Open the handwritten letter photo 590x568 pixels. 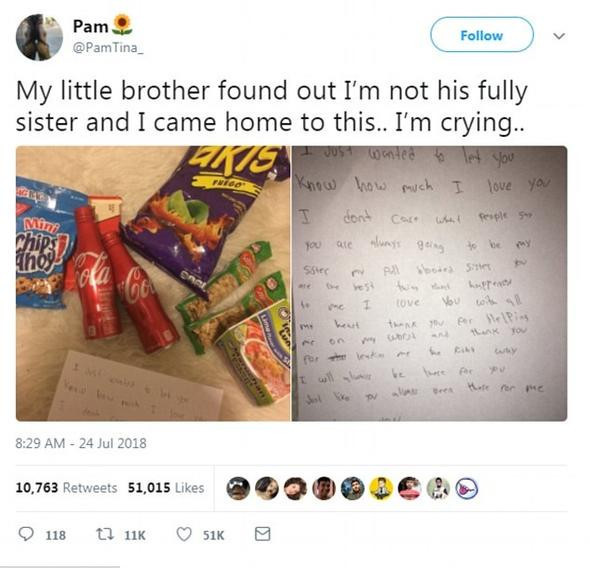coord(430,283)
